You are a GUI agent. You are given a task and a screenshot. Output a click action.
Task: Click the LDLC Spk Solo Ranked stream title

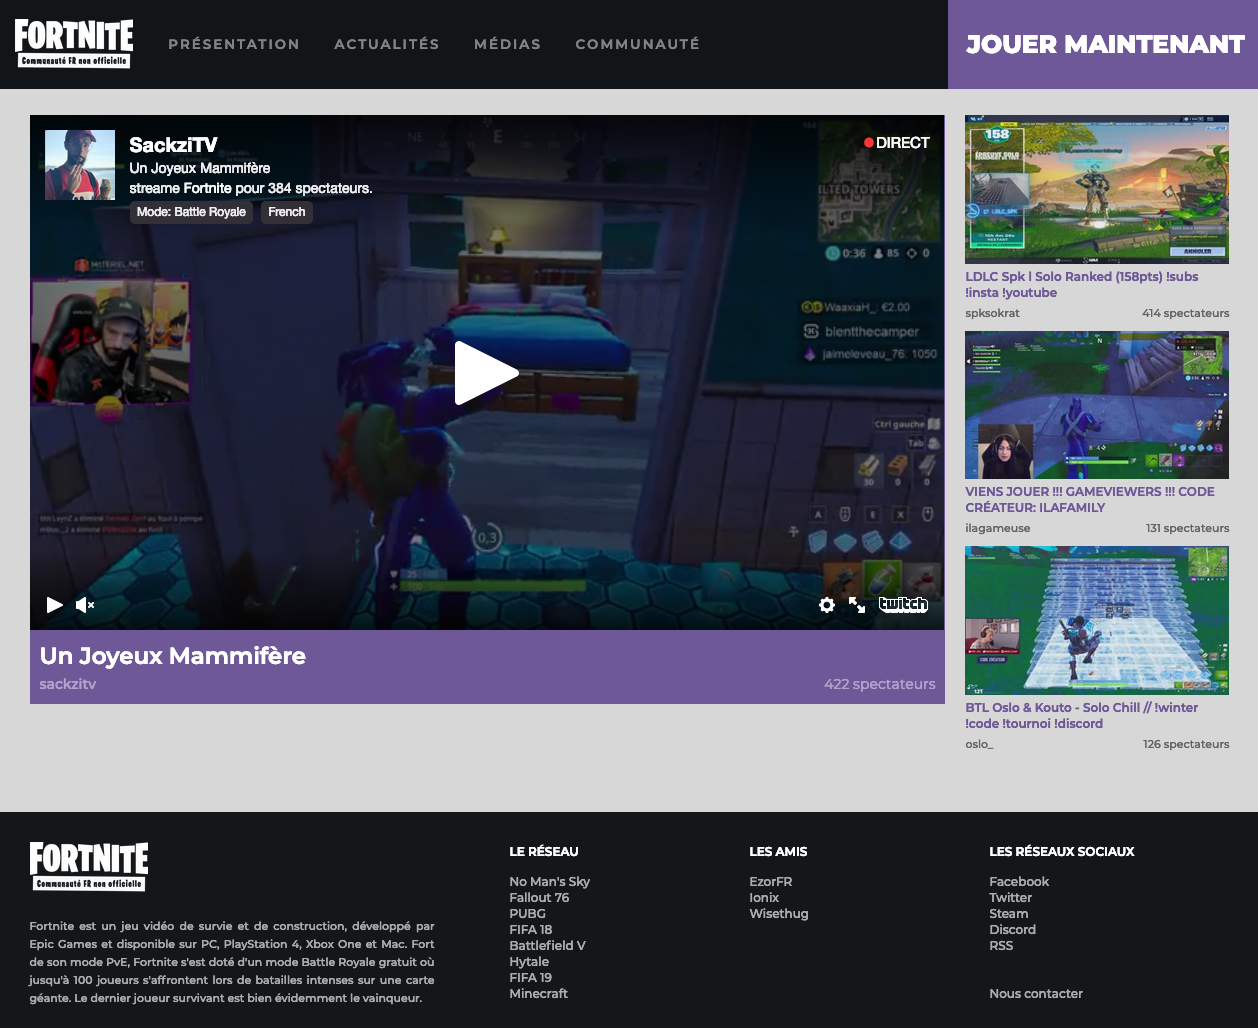(1082, 285)
